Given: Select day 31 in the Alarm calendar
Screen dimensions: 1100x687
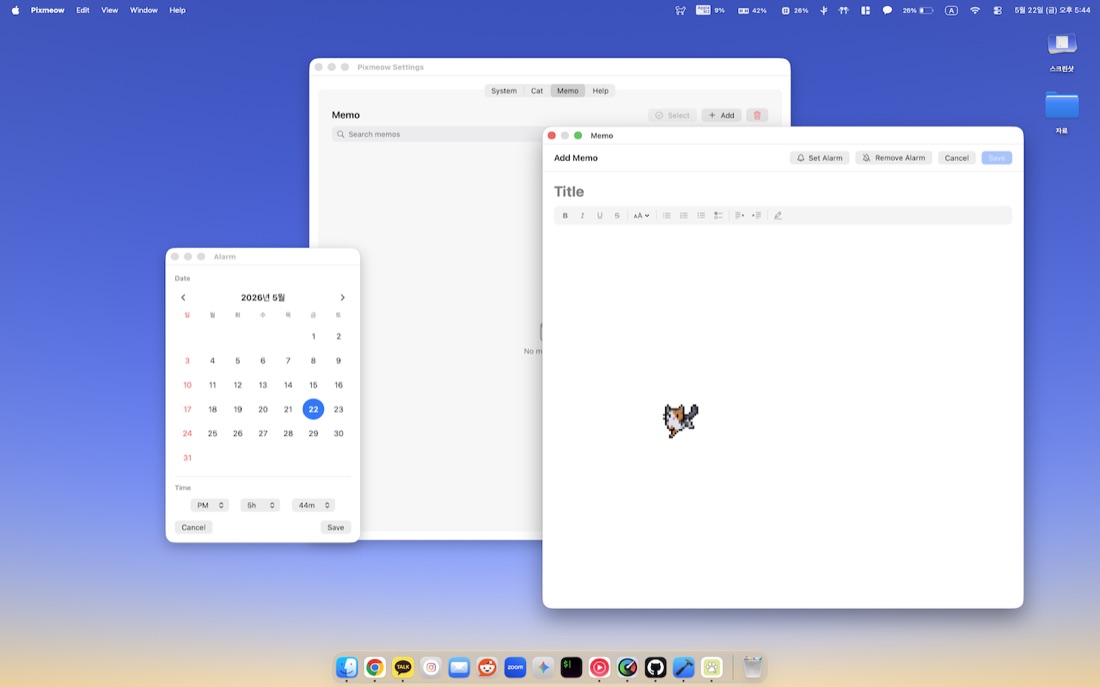Looking at the screenshot, I should point(187,458).
